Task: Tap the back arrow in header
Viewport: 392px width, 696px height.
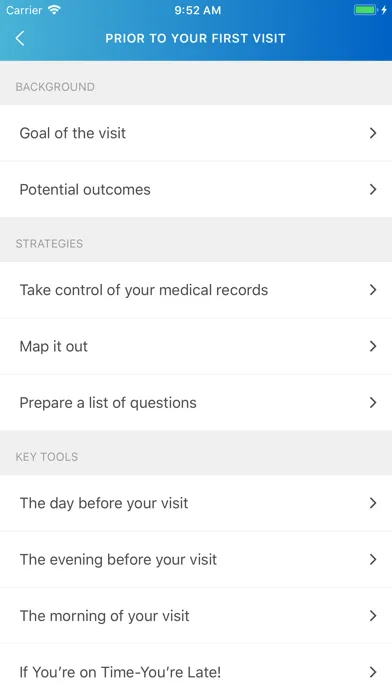Action: [20, 38]
